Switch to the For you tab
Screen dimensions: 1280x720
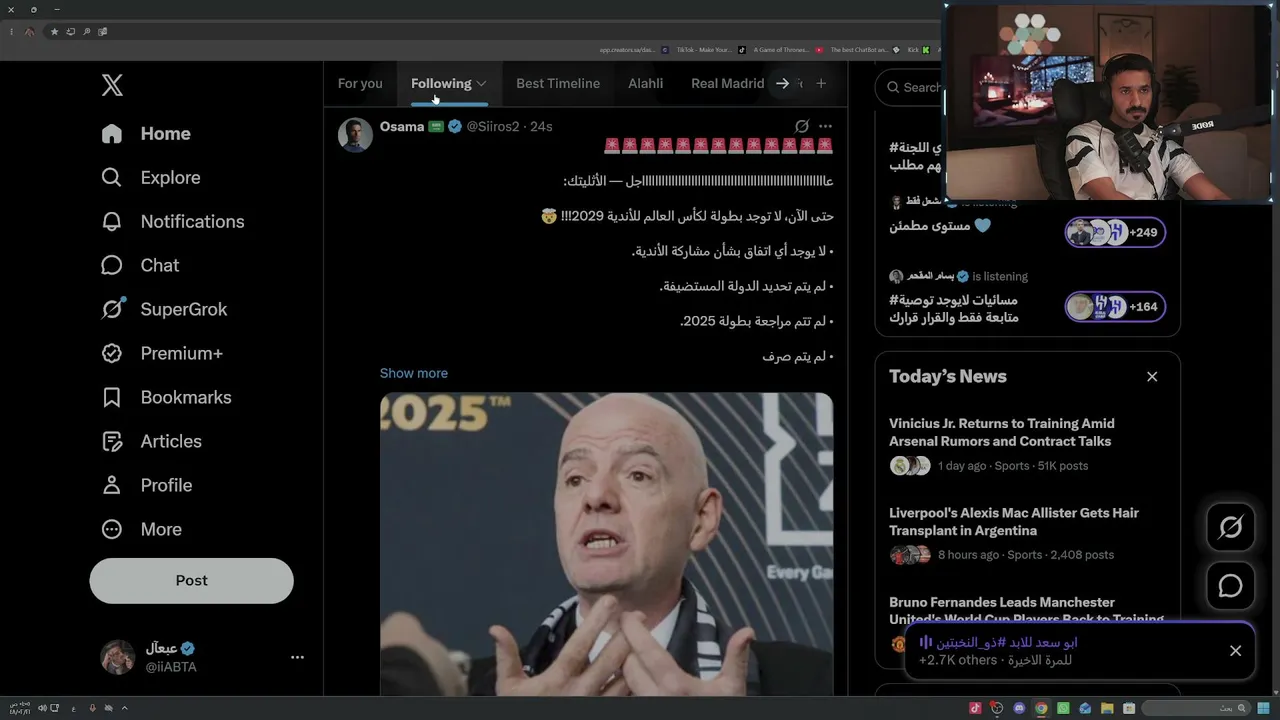pos(360,83)
